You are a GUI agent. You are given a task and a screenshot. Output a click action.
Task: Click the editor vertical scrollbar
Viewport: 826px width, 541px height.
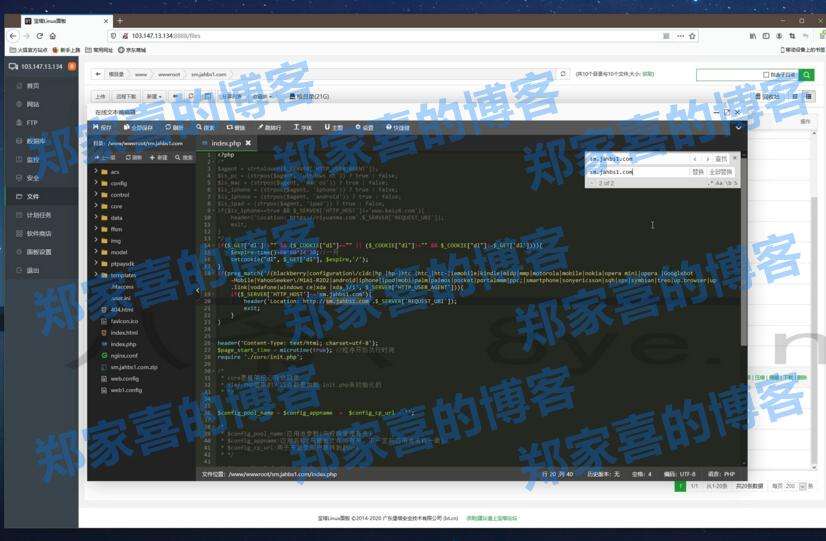pyautogui.click(x=744, y=253)
